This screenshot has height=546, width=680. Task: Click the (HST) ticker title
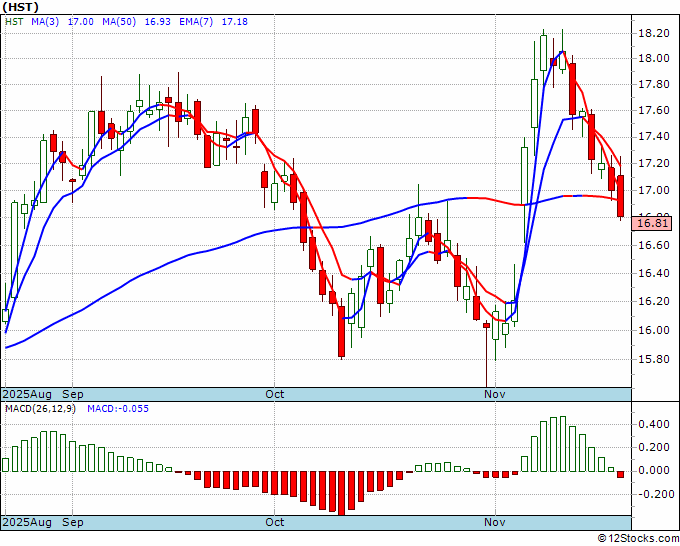21,7
